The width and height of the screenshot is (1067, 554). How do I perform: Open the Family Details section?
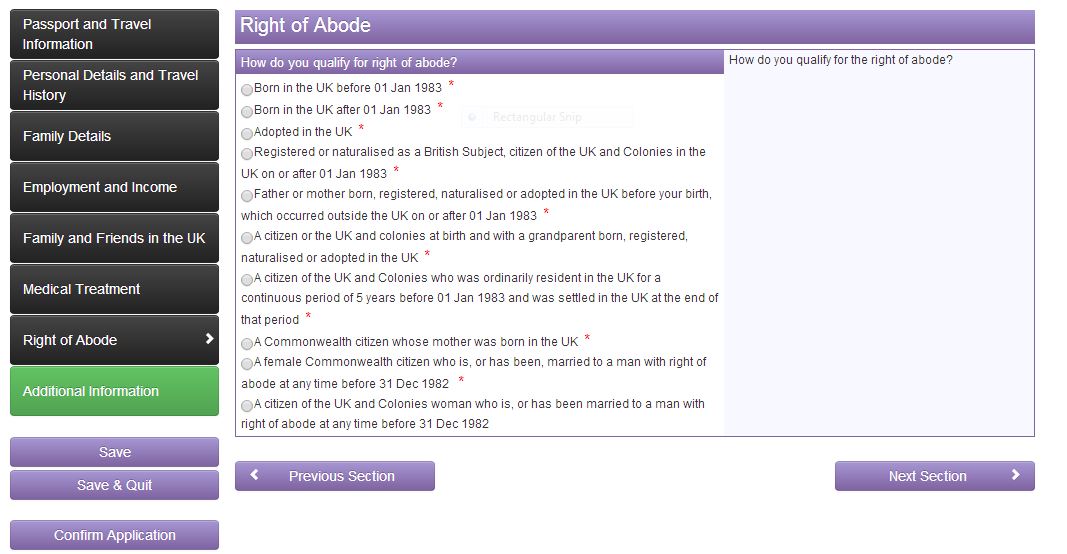pos(114,136)
